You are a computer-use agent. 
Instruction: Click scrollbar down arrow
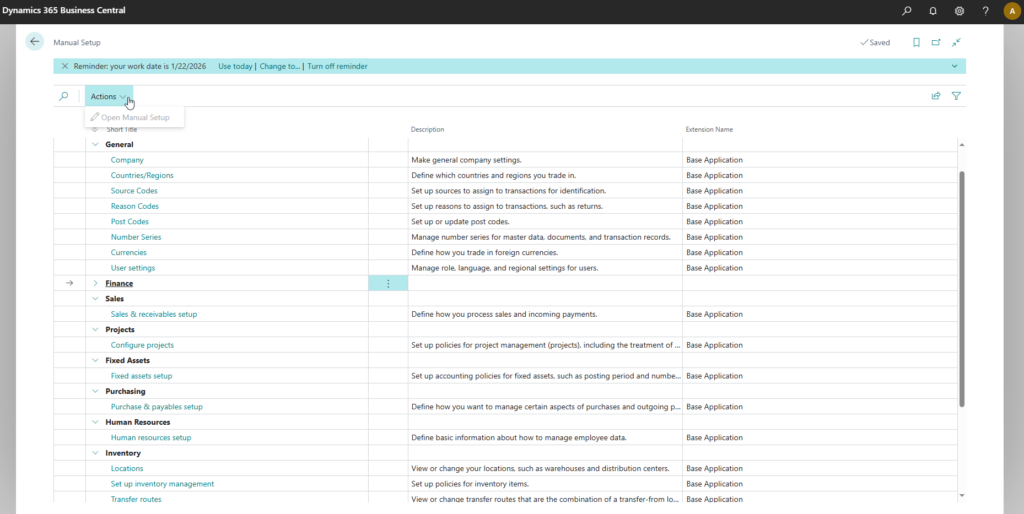pyautogui.click(x=961, y=496)
